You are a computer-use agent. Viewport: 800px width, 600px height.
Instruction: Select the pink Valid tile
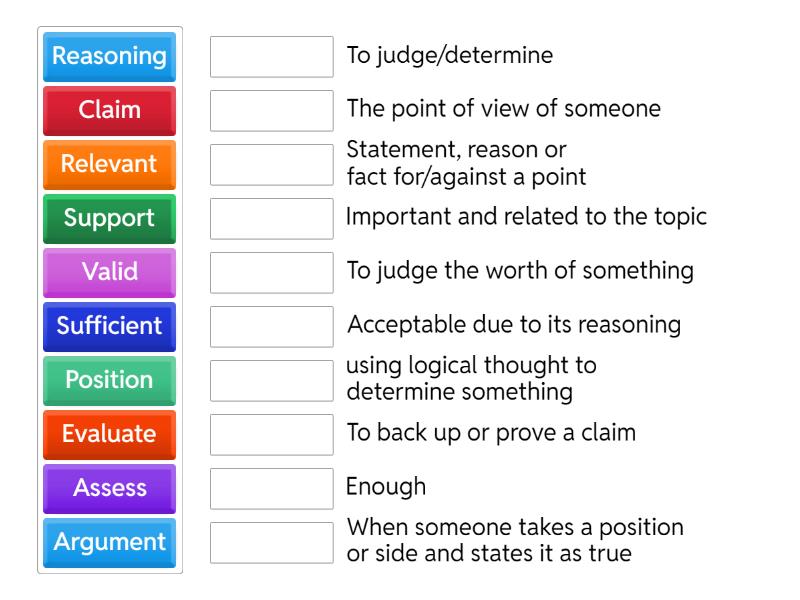[x=108, y=273]
